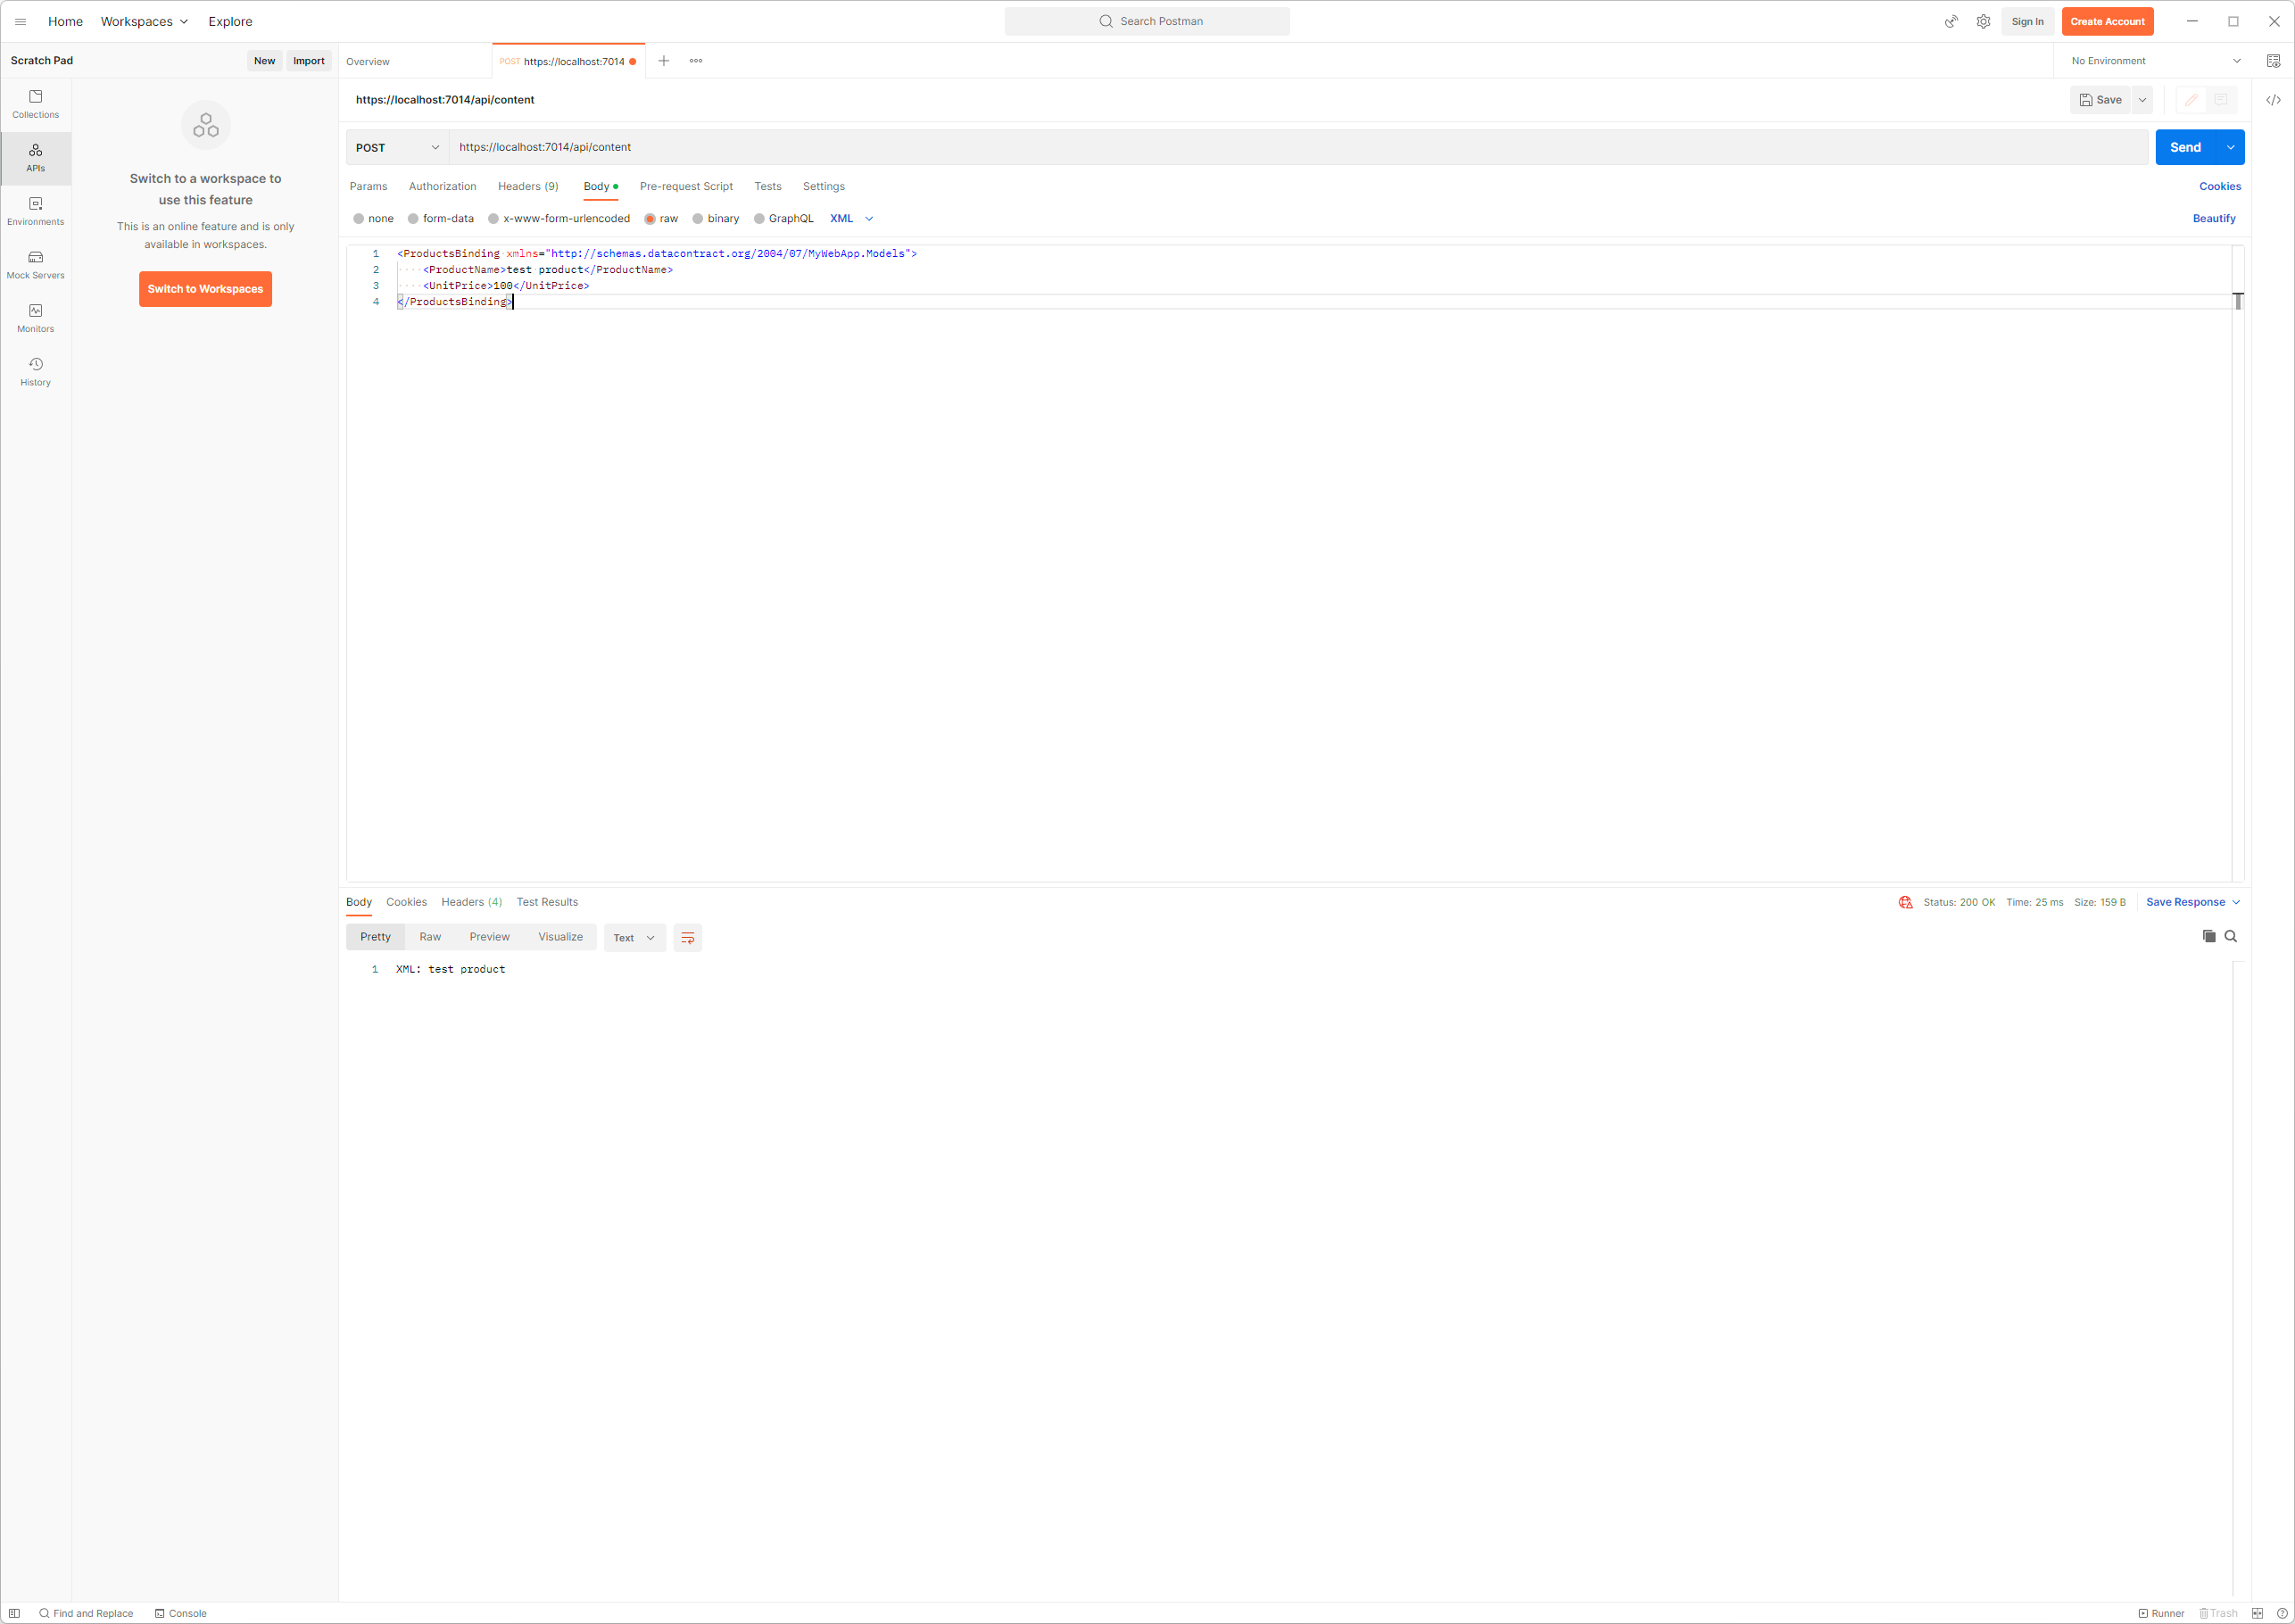This screenshot has width=2295, height=1624.
Task: Open the settings gear icon
Action: pos(1982,21)
